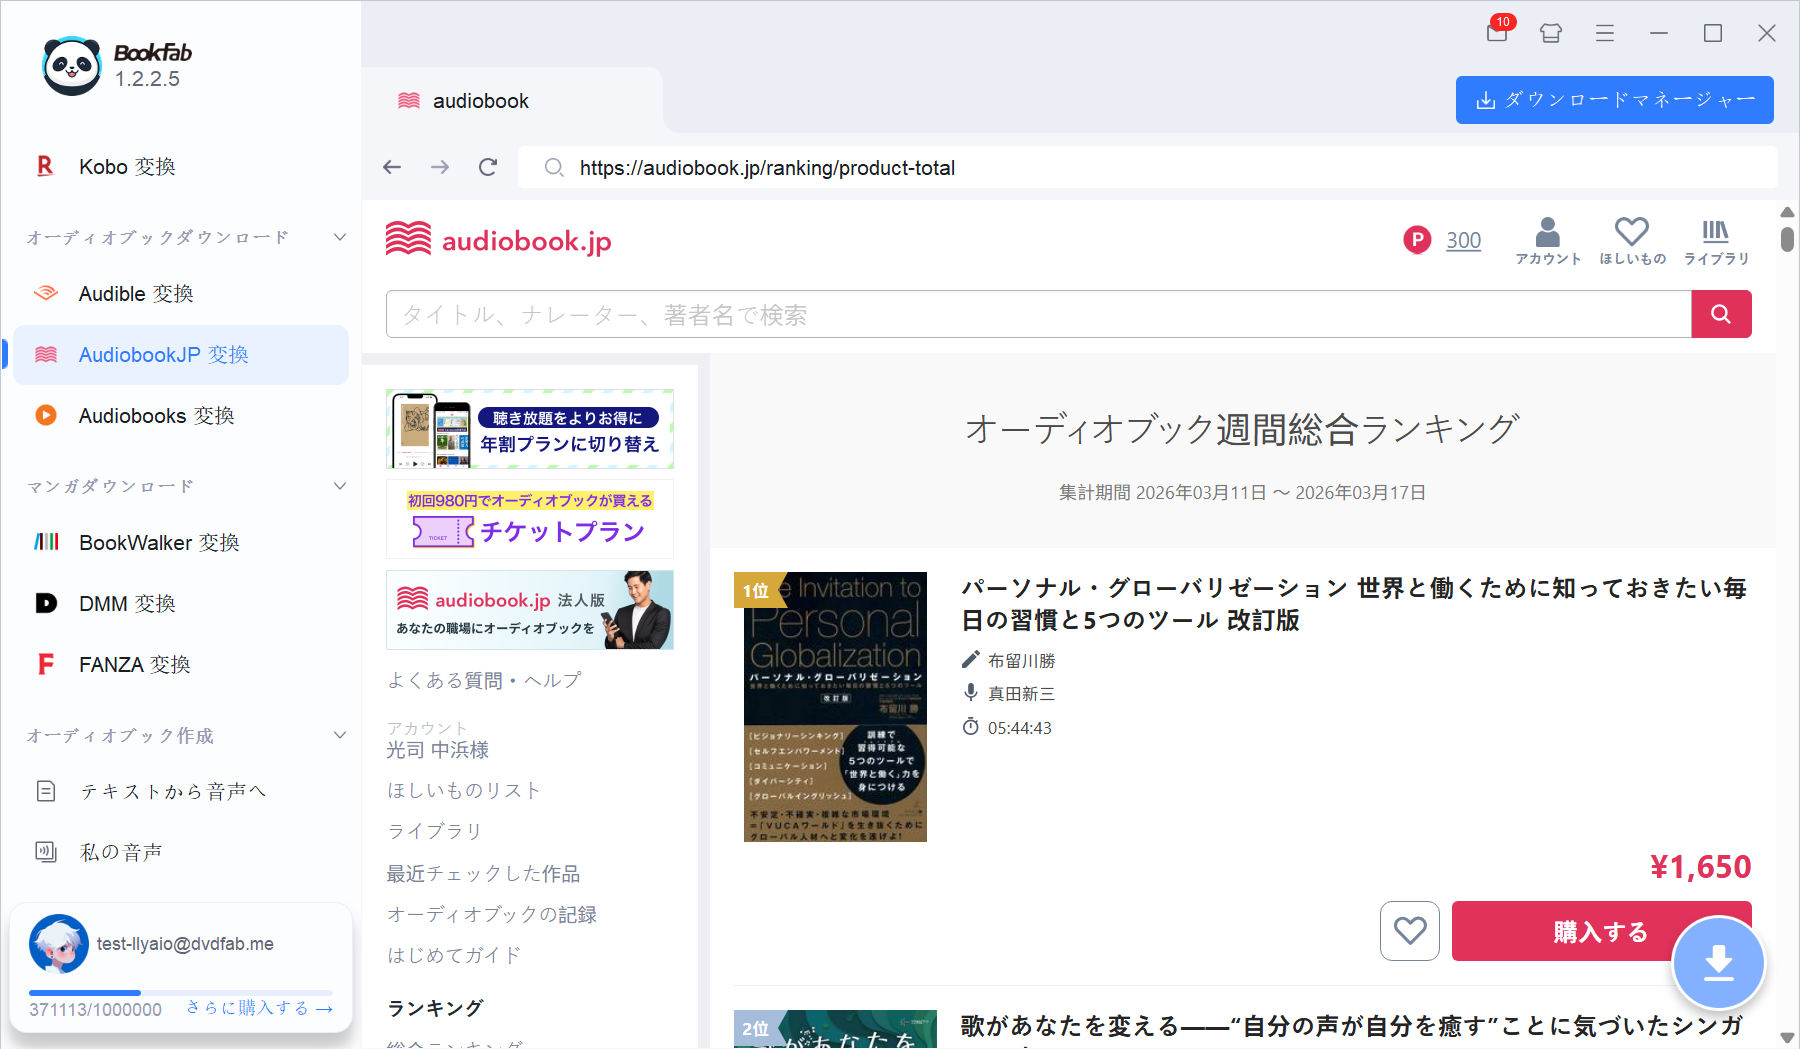
Task: Collapse the オーディオブック作成 section
Action: coord(339,735)
